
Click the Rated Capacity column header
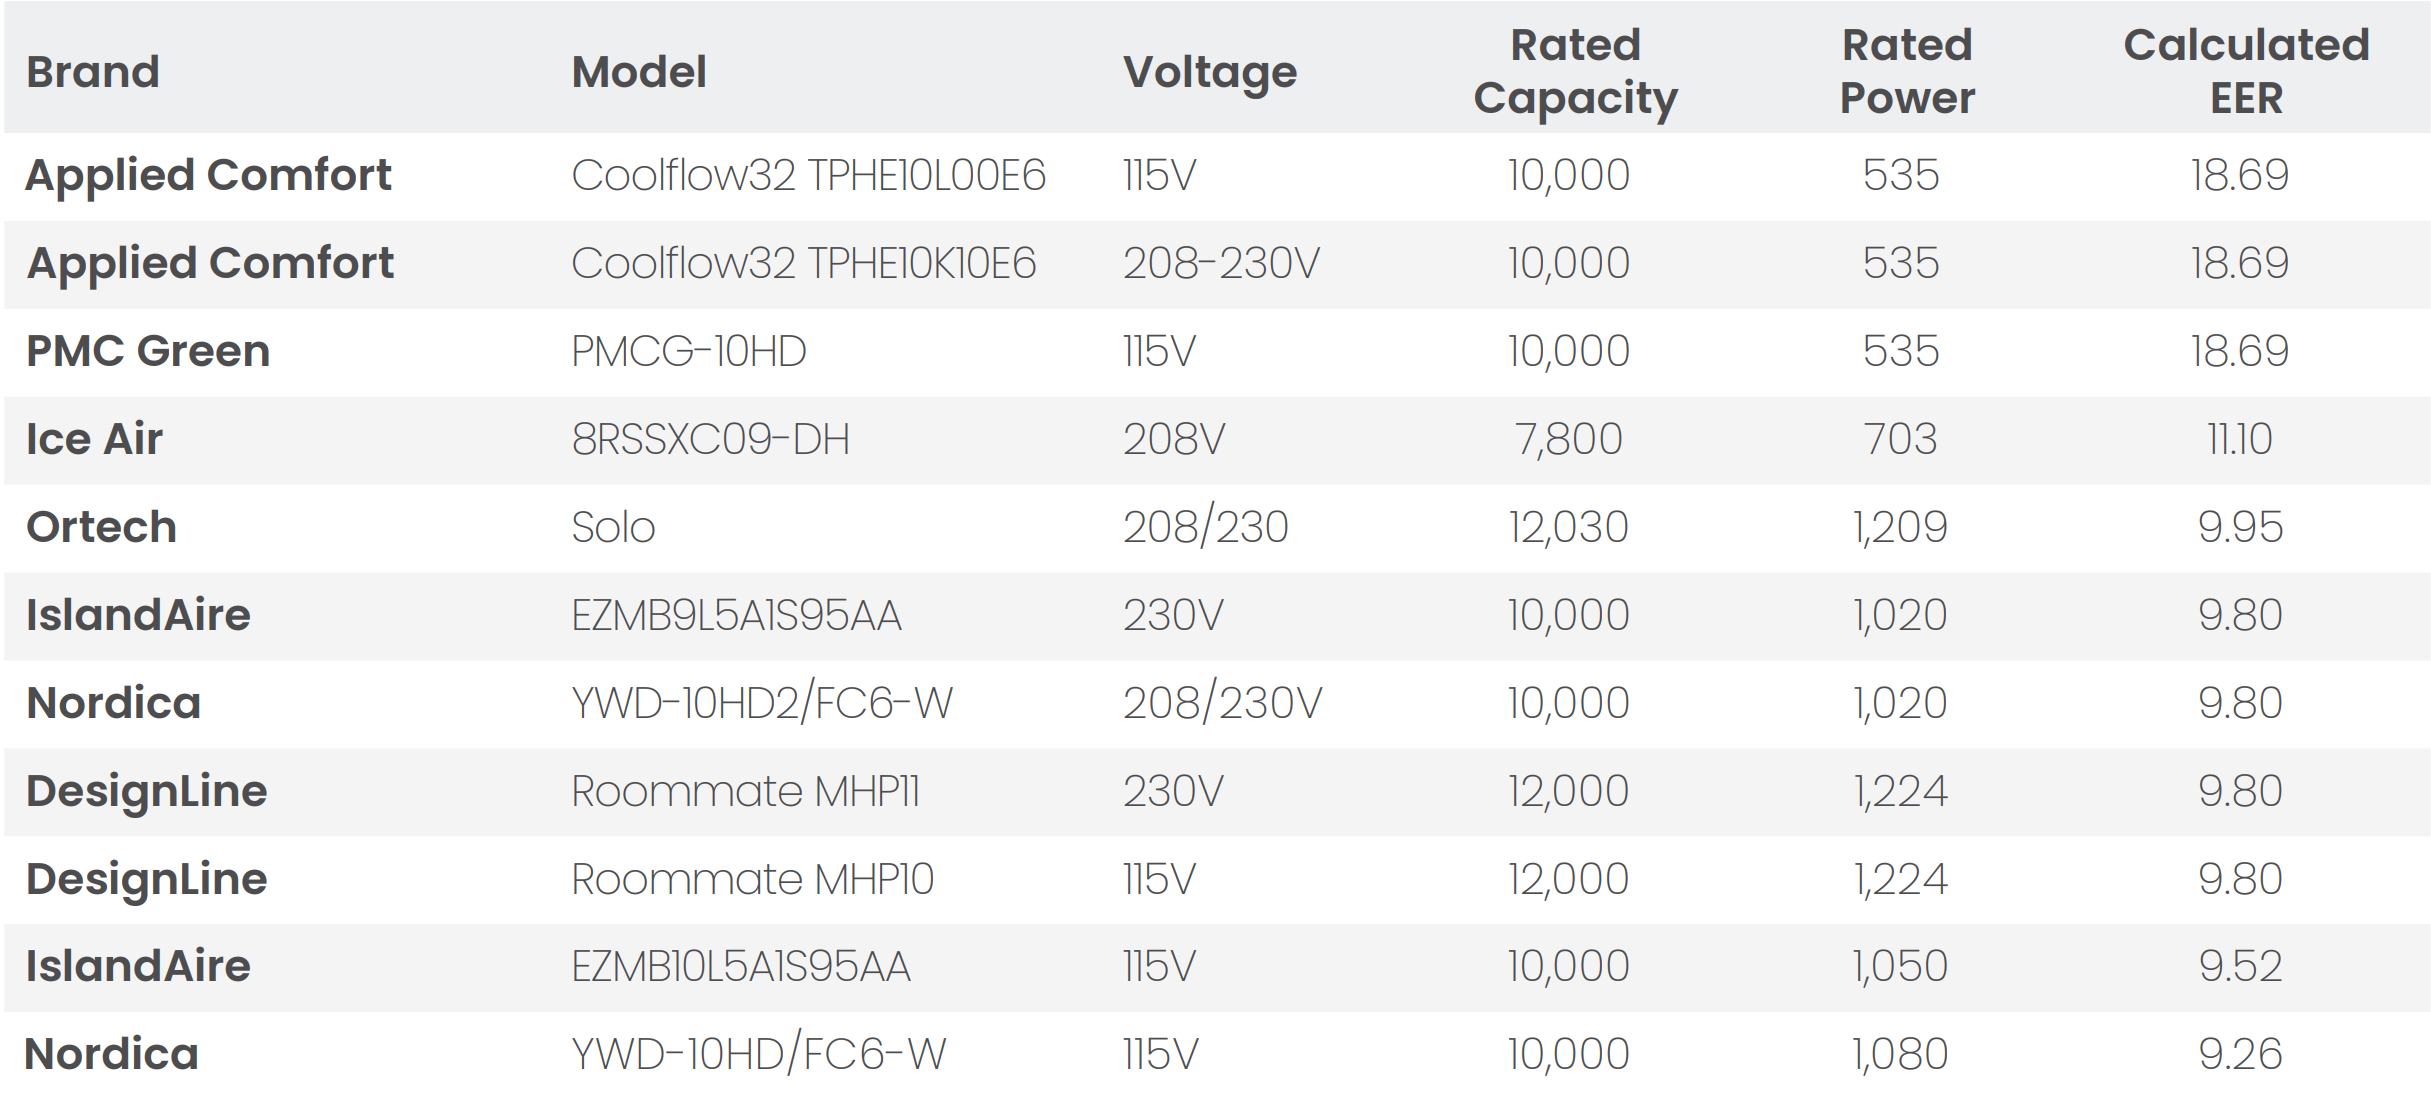[x=1575, y=72]
